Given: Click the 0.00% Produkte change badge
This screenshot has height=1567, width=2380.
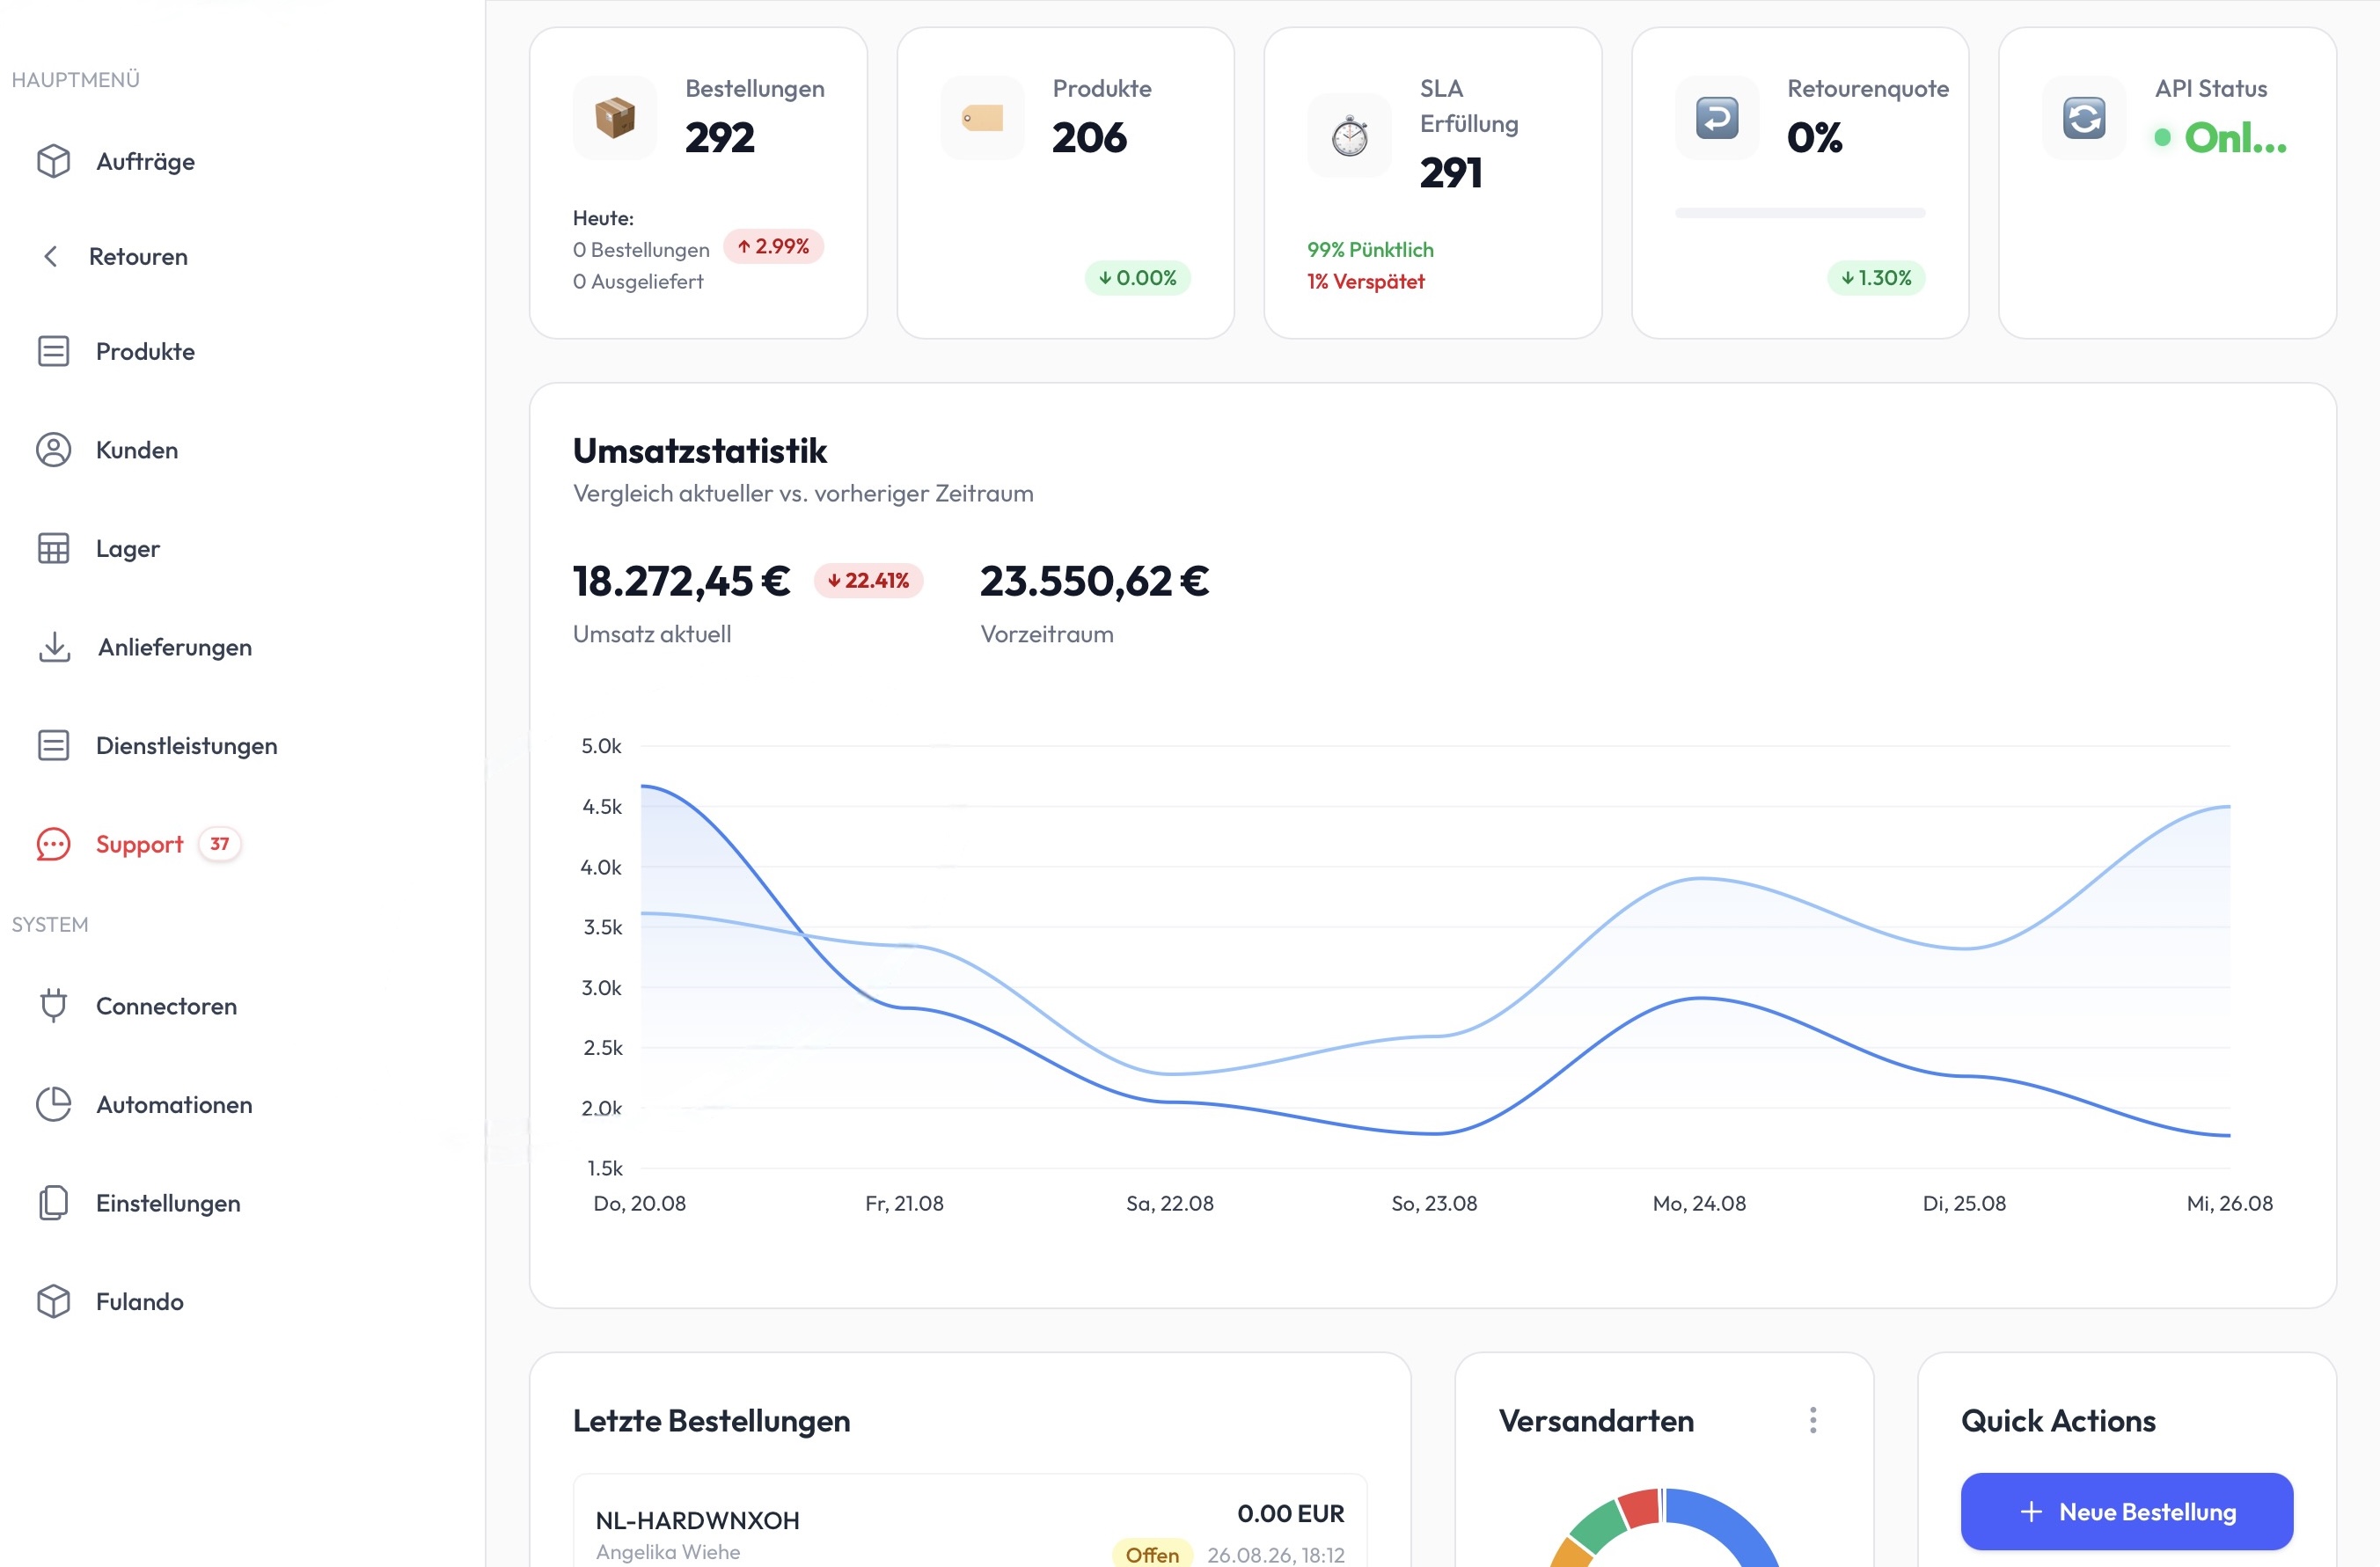Looking at the screenshot, I should [1137, 277].
